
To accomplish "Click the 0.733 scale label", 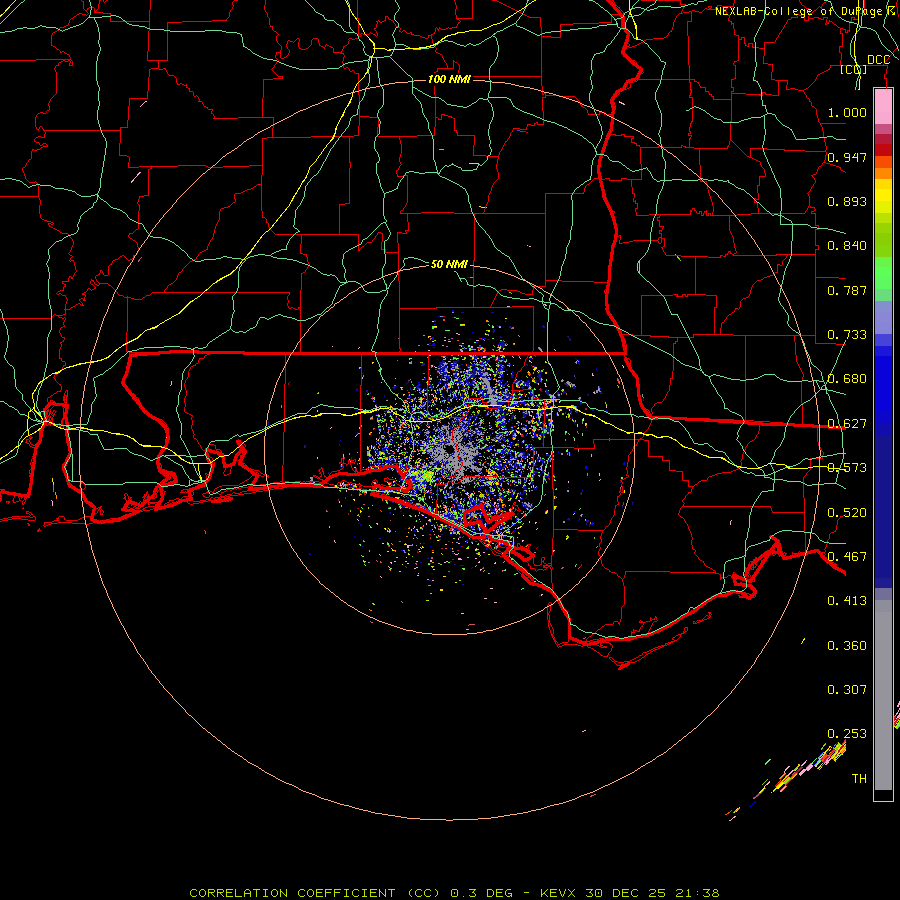I will click(847, 335).
